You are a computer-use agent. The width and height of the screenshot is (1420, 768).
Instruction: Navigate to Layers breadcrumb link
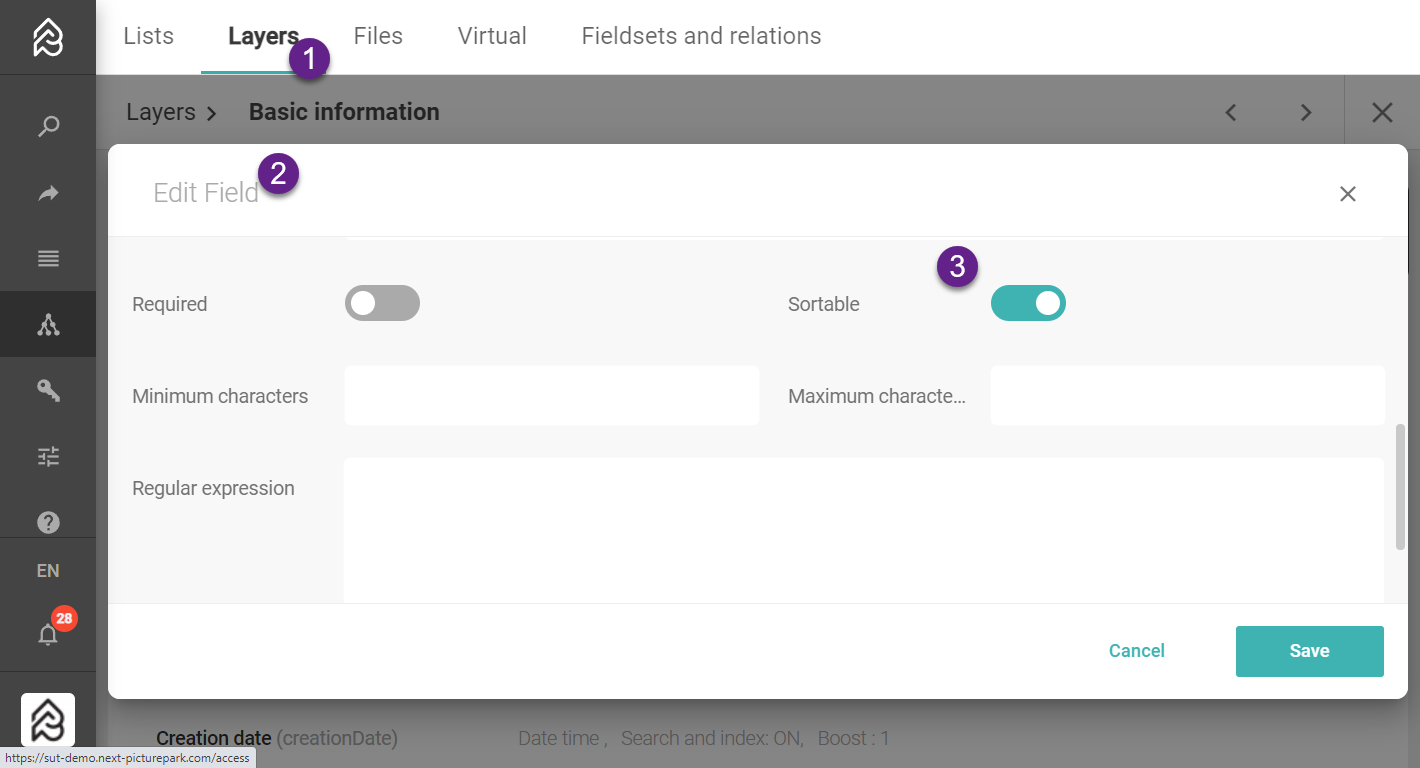click(x=160, y=112)
